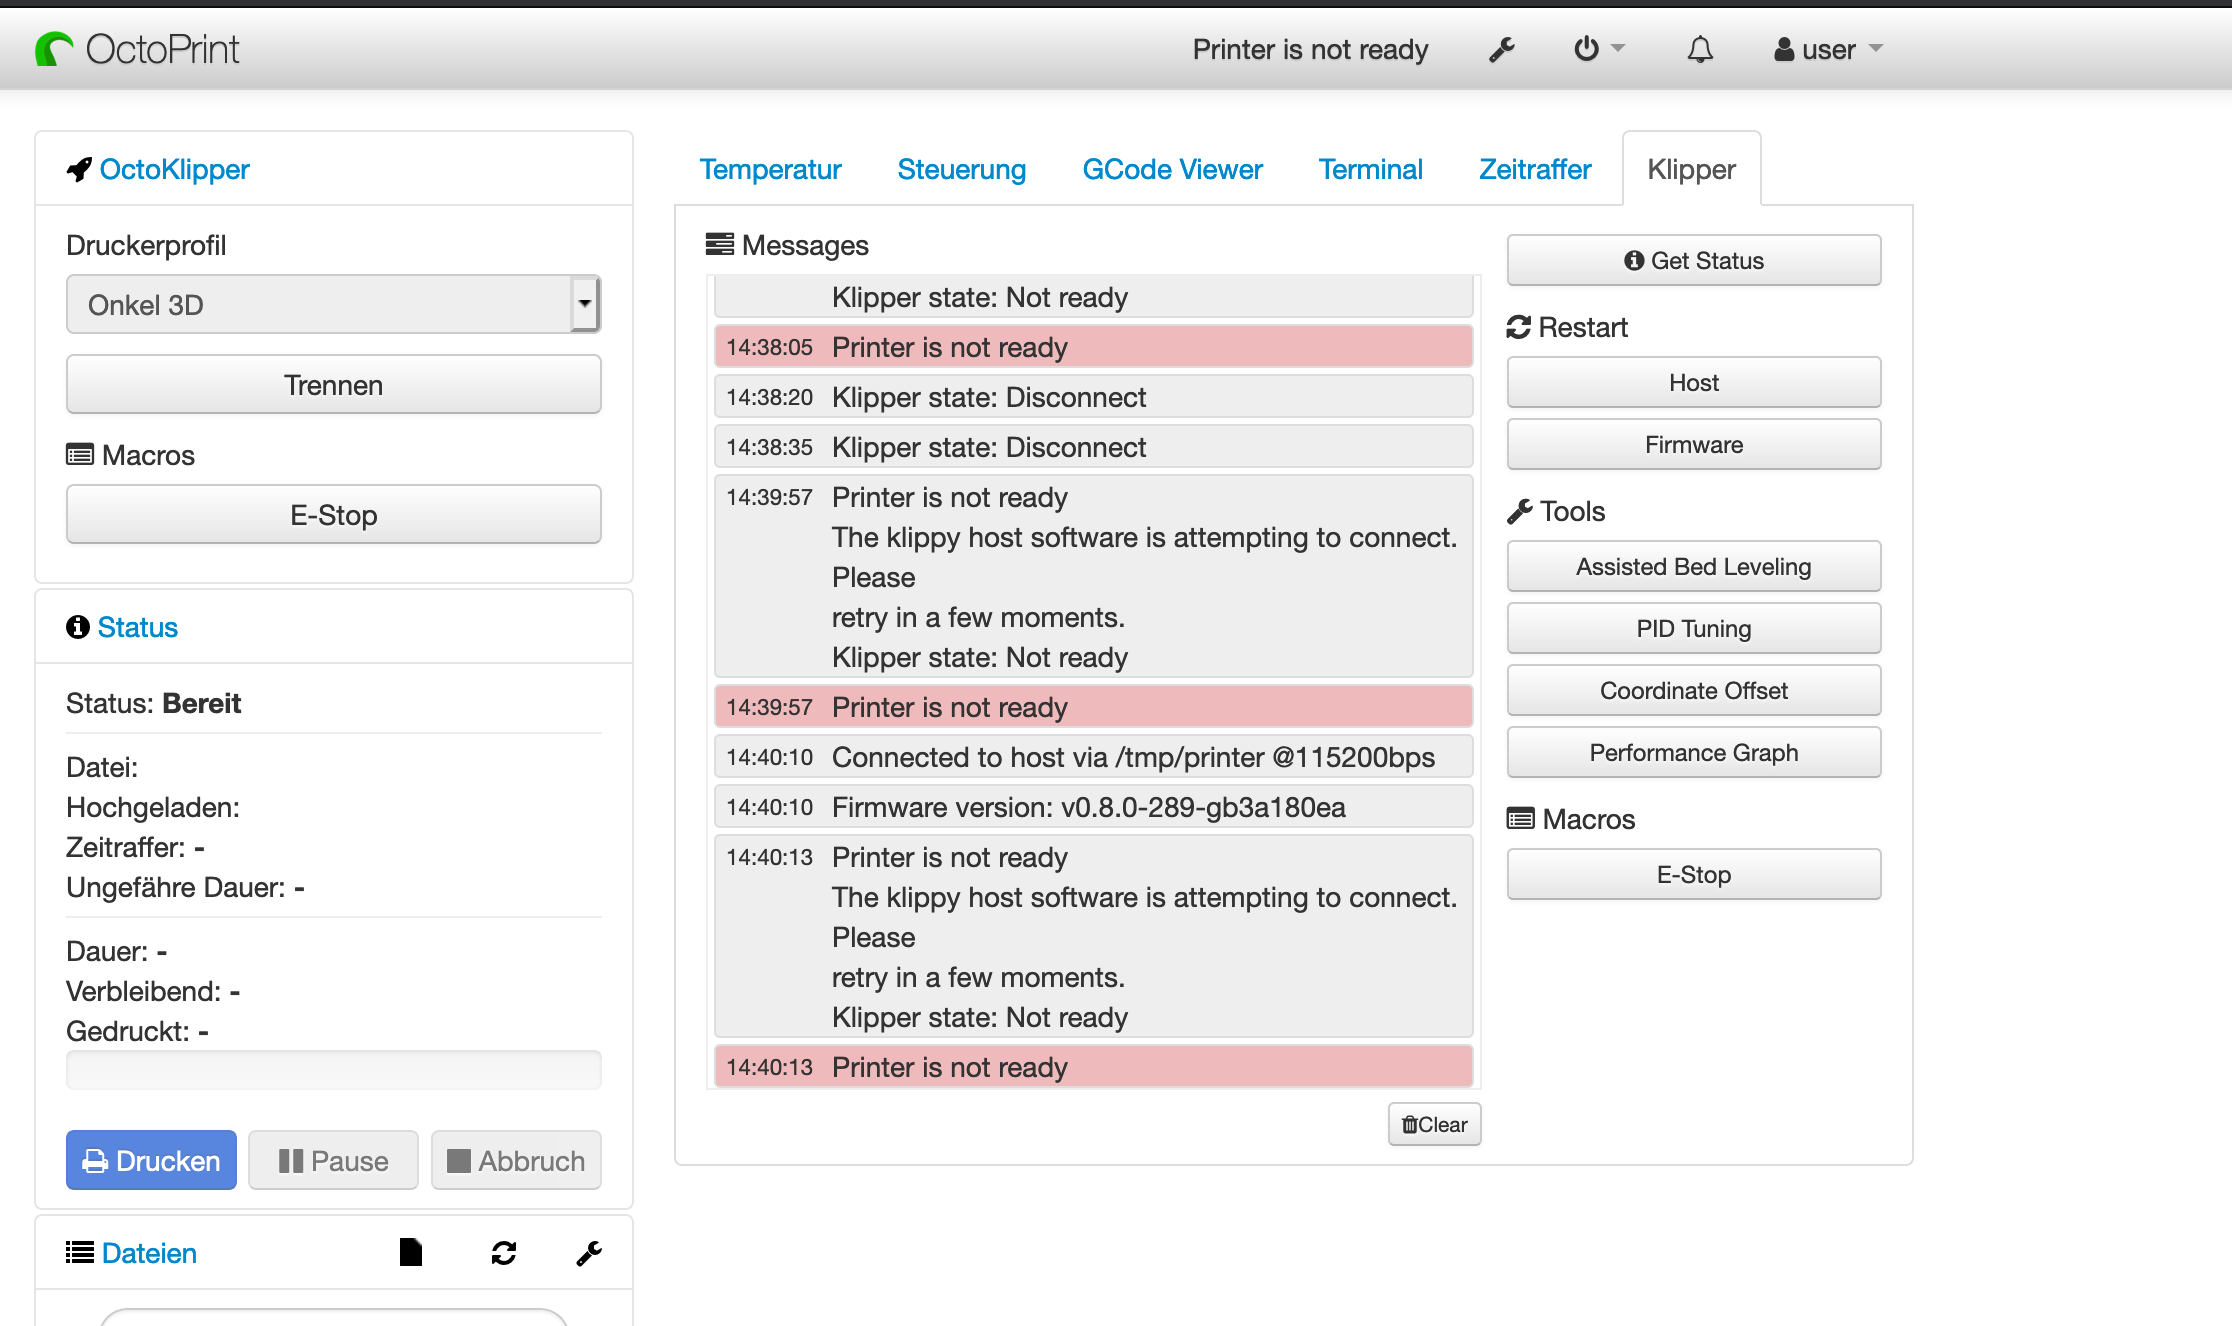
Task: Switch to the Terminal tab
Action: pos(1371,168)
